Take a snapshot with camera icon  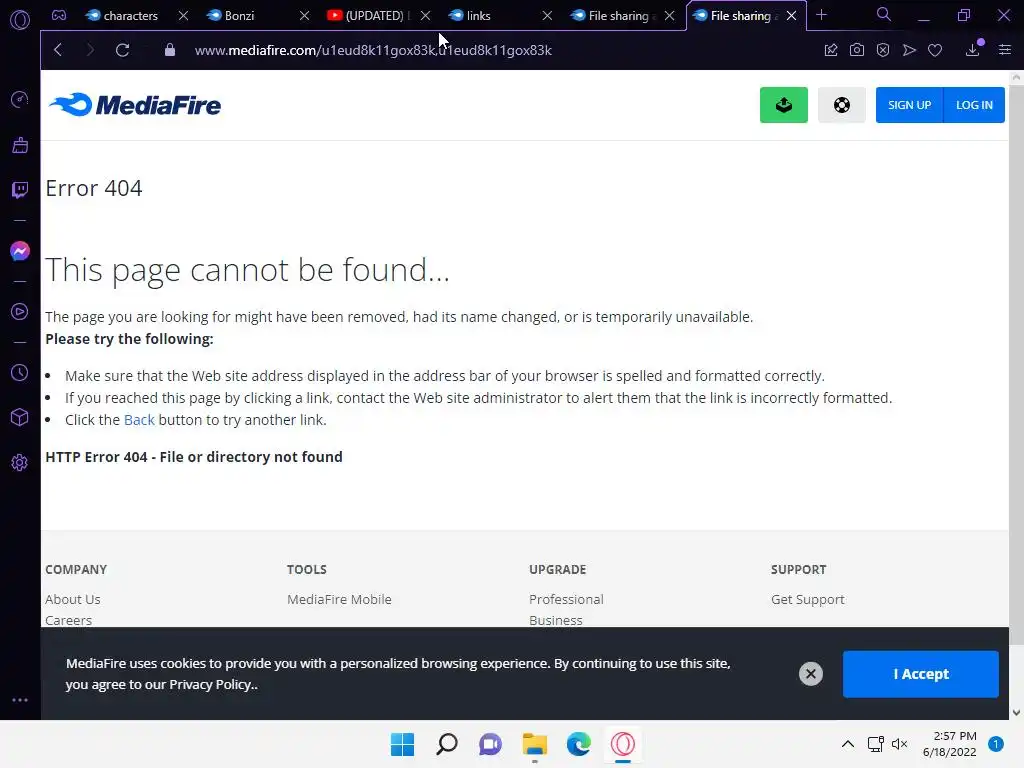[x=857, y=50]
